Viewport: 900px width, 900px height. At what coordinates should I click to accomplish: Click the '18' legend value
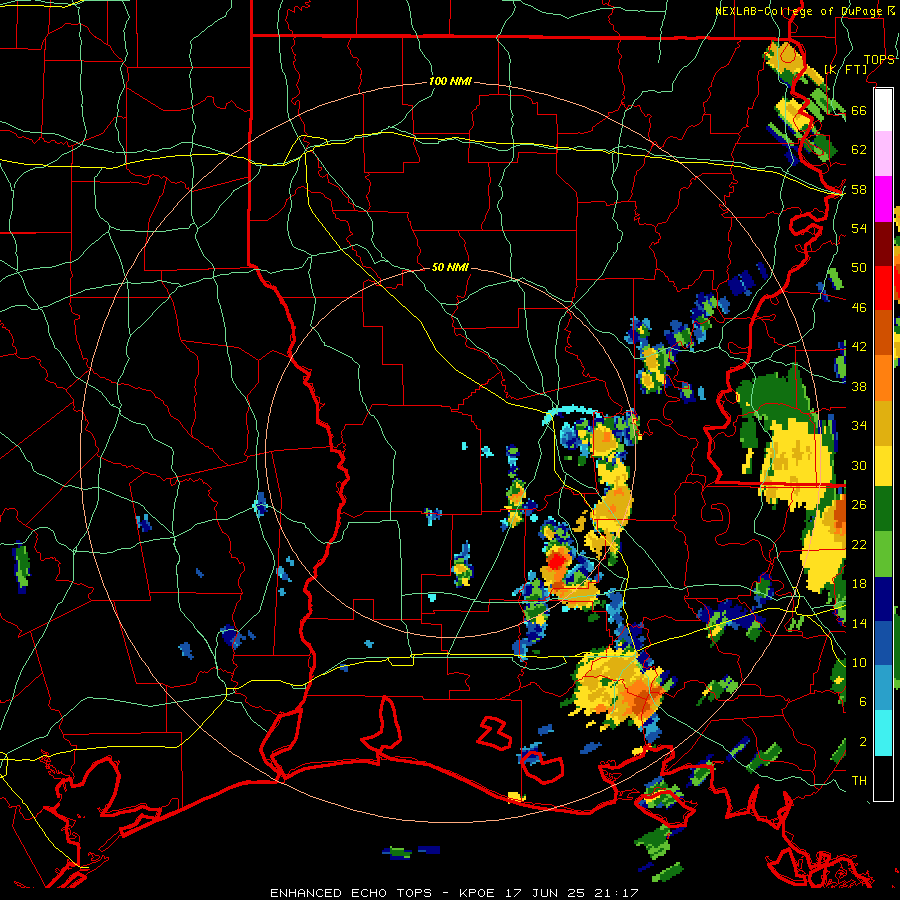click(x=859, y=584)
